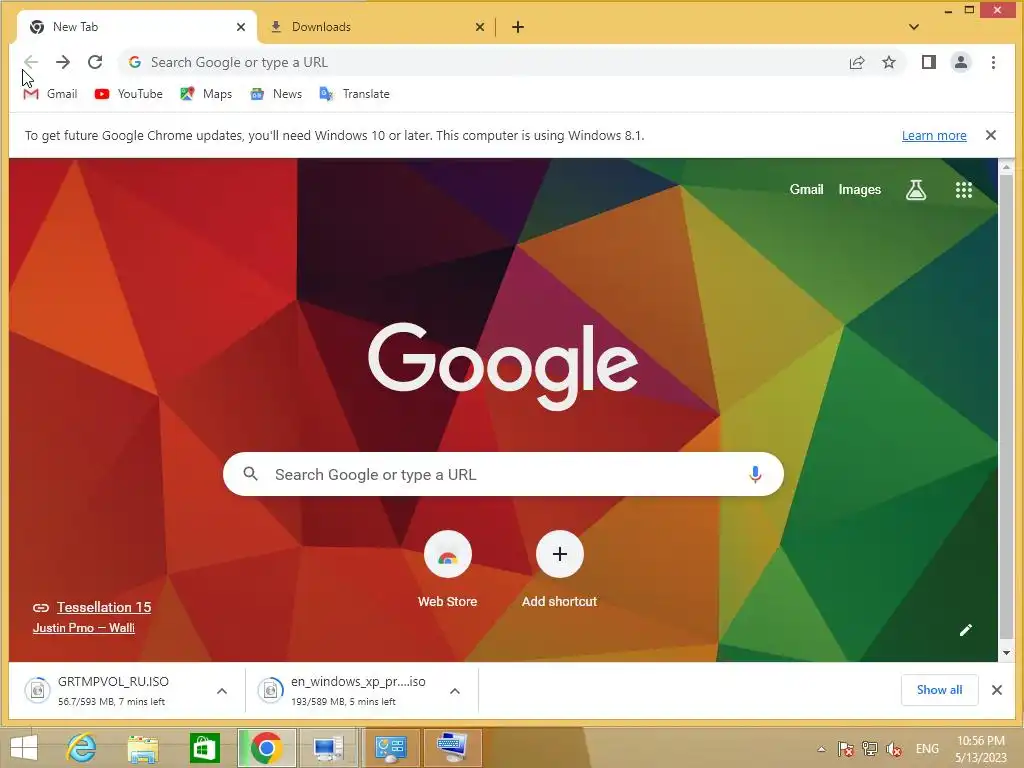Open the YouTube bookmark
Image resolution: width=1024 pixels, height=768 pixels.
click(x=129, y=94)
